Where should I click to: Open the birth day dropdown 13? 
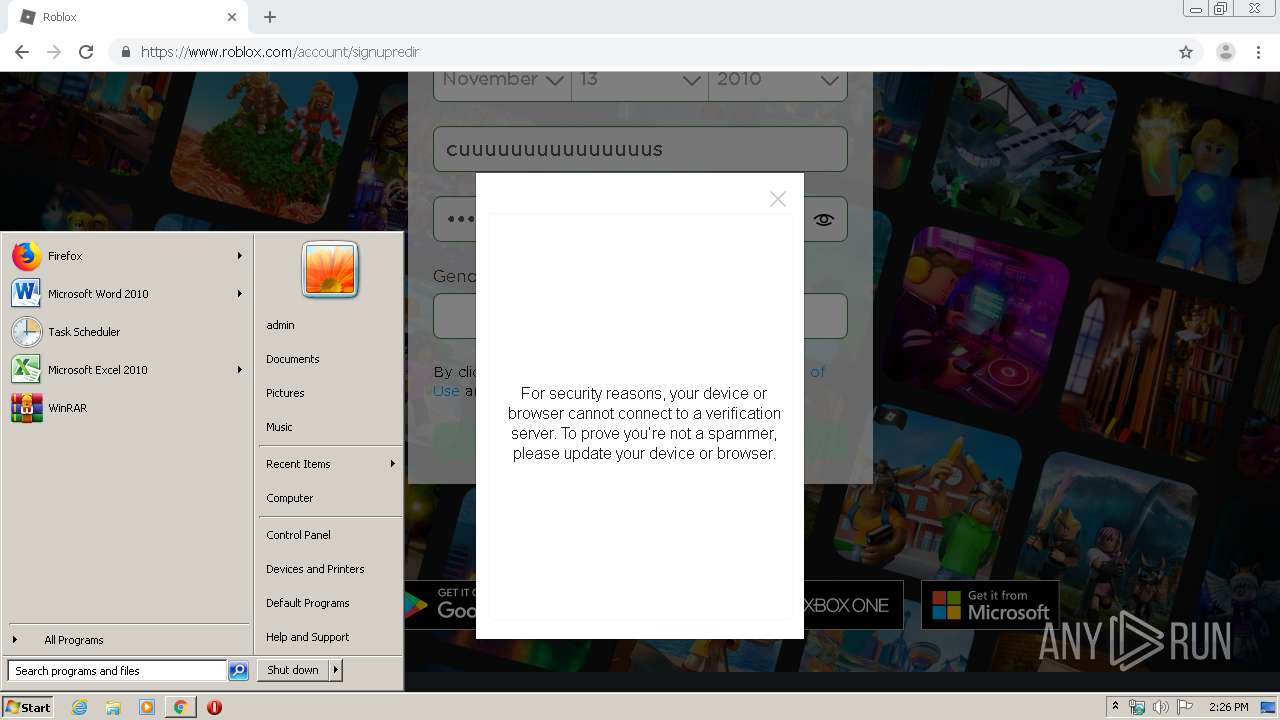point(640,80)
